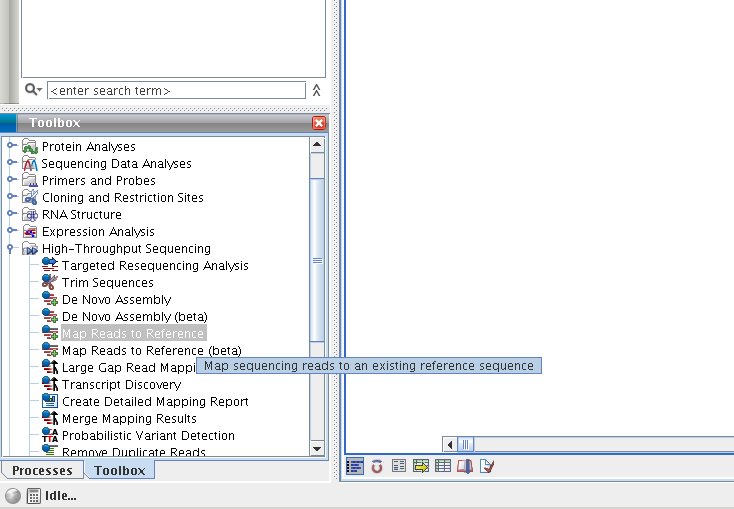Click the yellow arrow view icon in bottom toolbar

tap(421, 466)
